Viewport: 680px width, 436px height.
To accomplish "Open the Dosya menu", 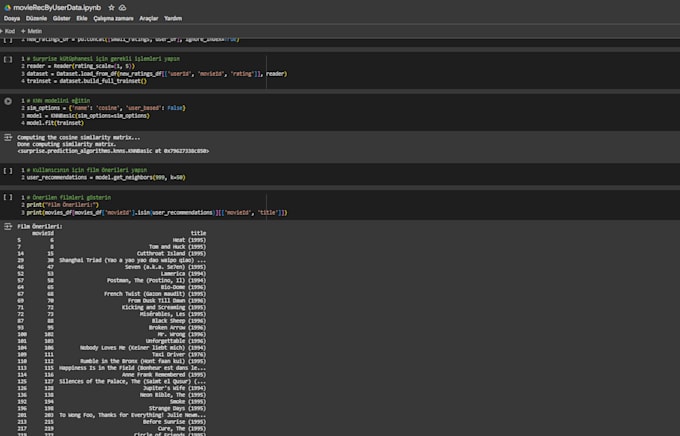I will [x=12, y=18].
